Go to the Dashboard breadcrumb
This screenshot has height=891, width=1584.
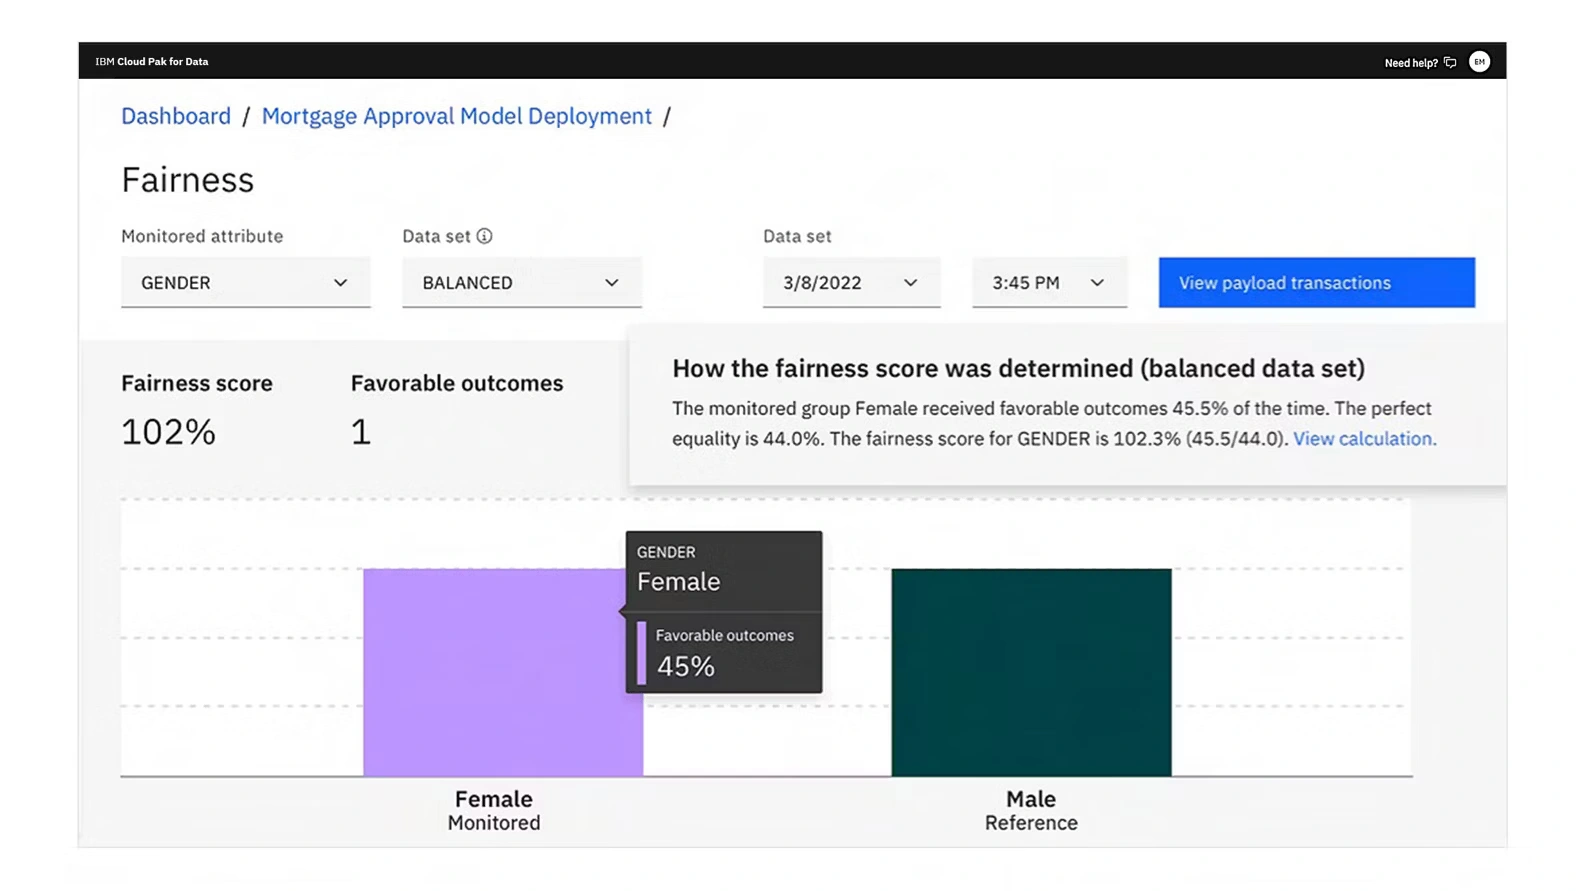pyautogui.click(x=176, y=116)
